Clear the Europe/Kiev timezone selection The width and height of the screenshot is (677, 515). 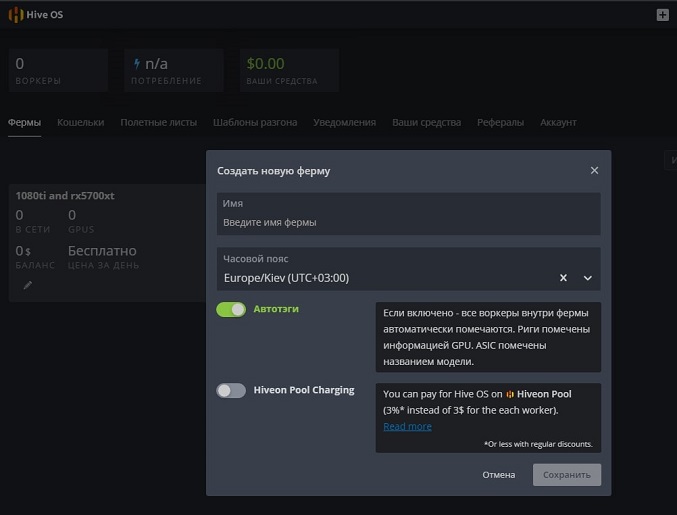[x=563, y=278]
